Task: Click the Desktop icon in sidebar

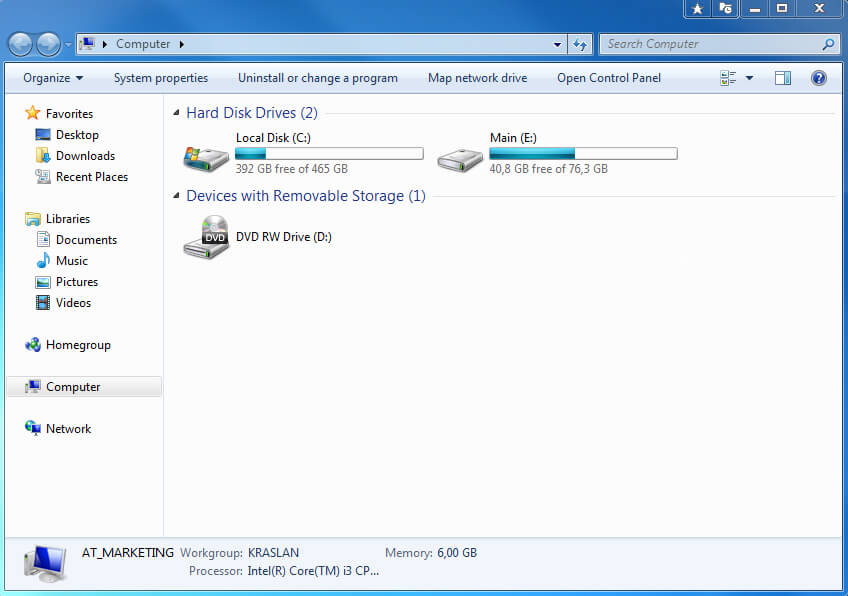Action: 43,135
